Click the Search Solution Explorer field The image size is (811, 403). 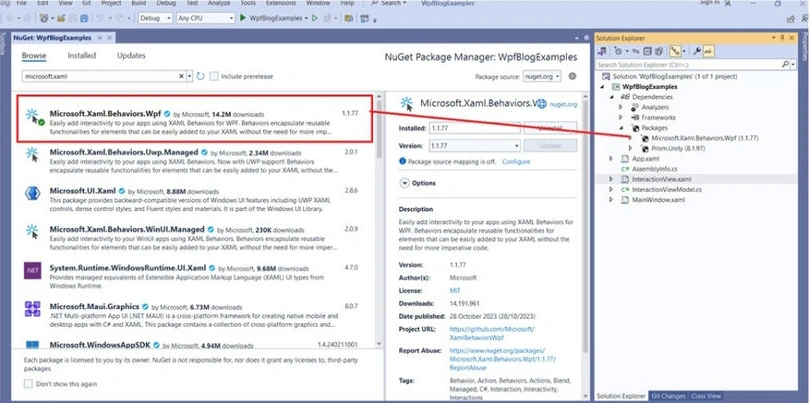click(688, 65)
